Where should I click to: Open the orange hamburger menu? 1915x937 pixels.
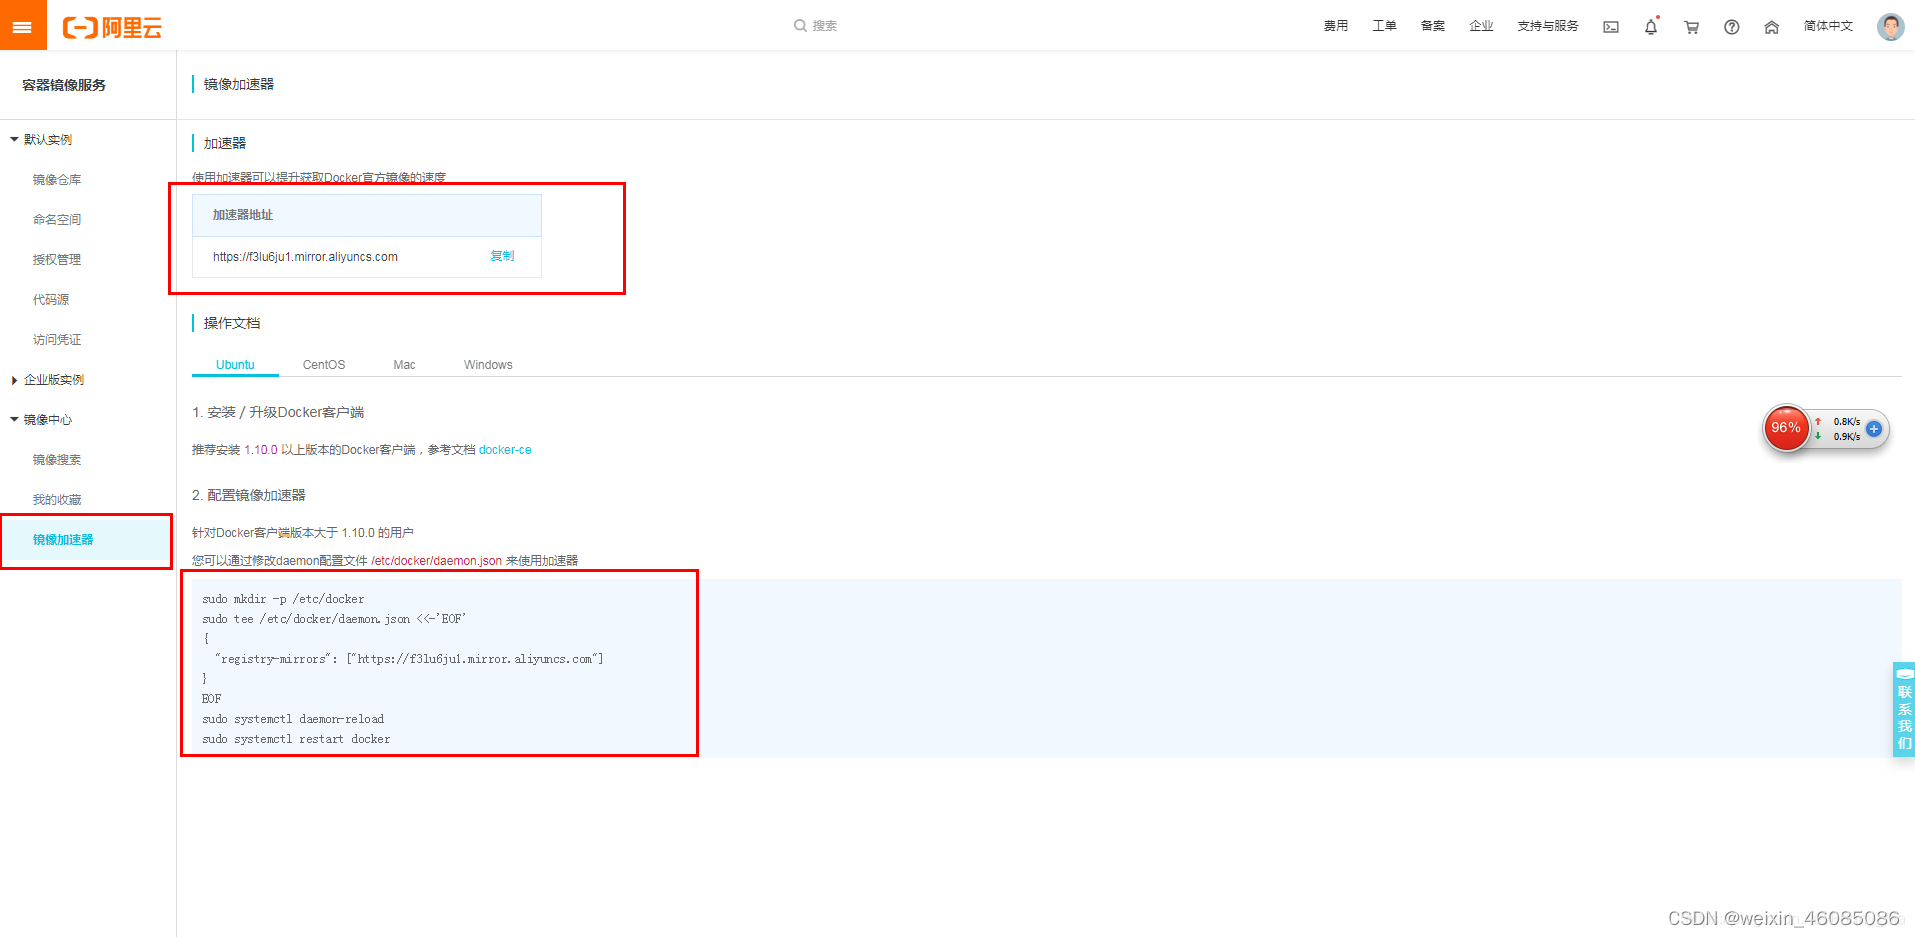click(x=23, y=25)
